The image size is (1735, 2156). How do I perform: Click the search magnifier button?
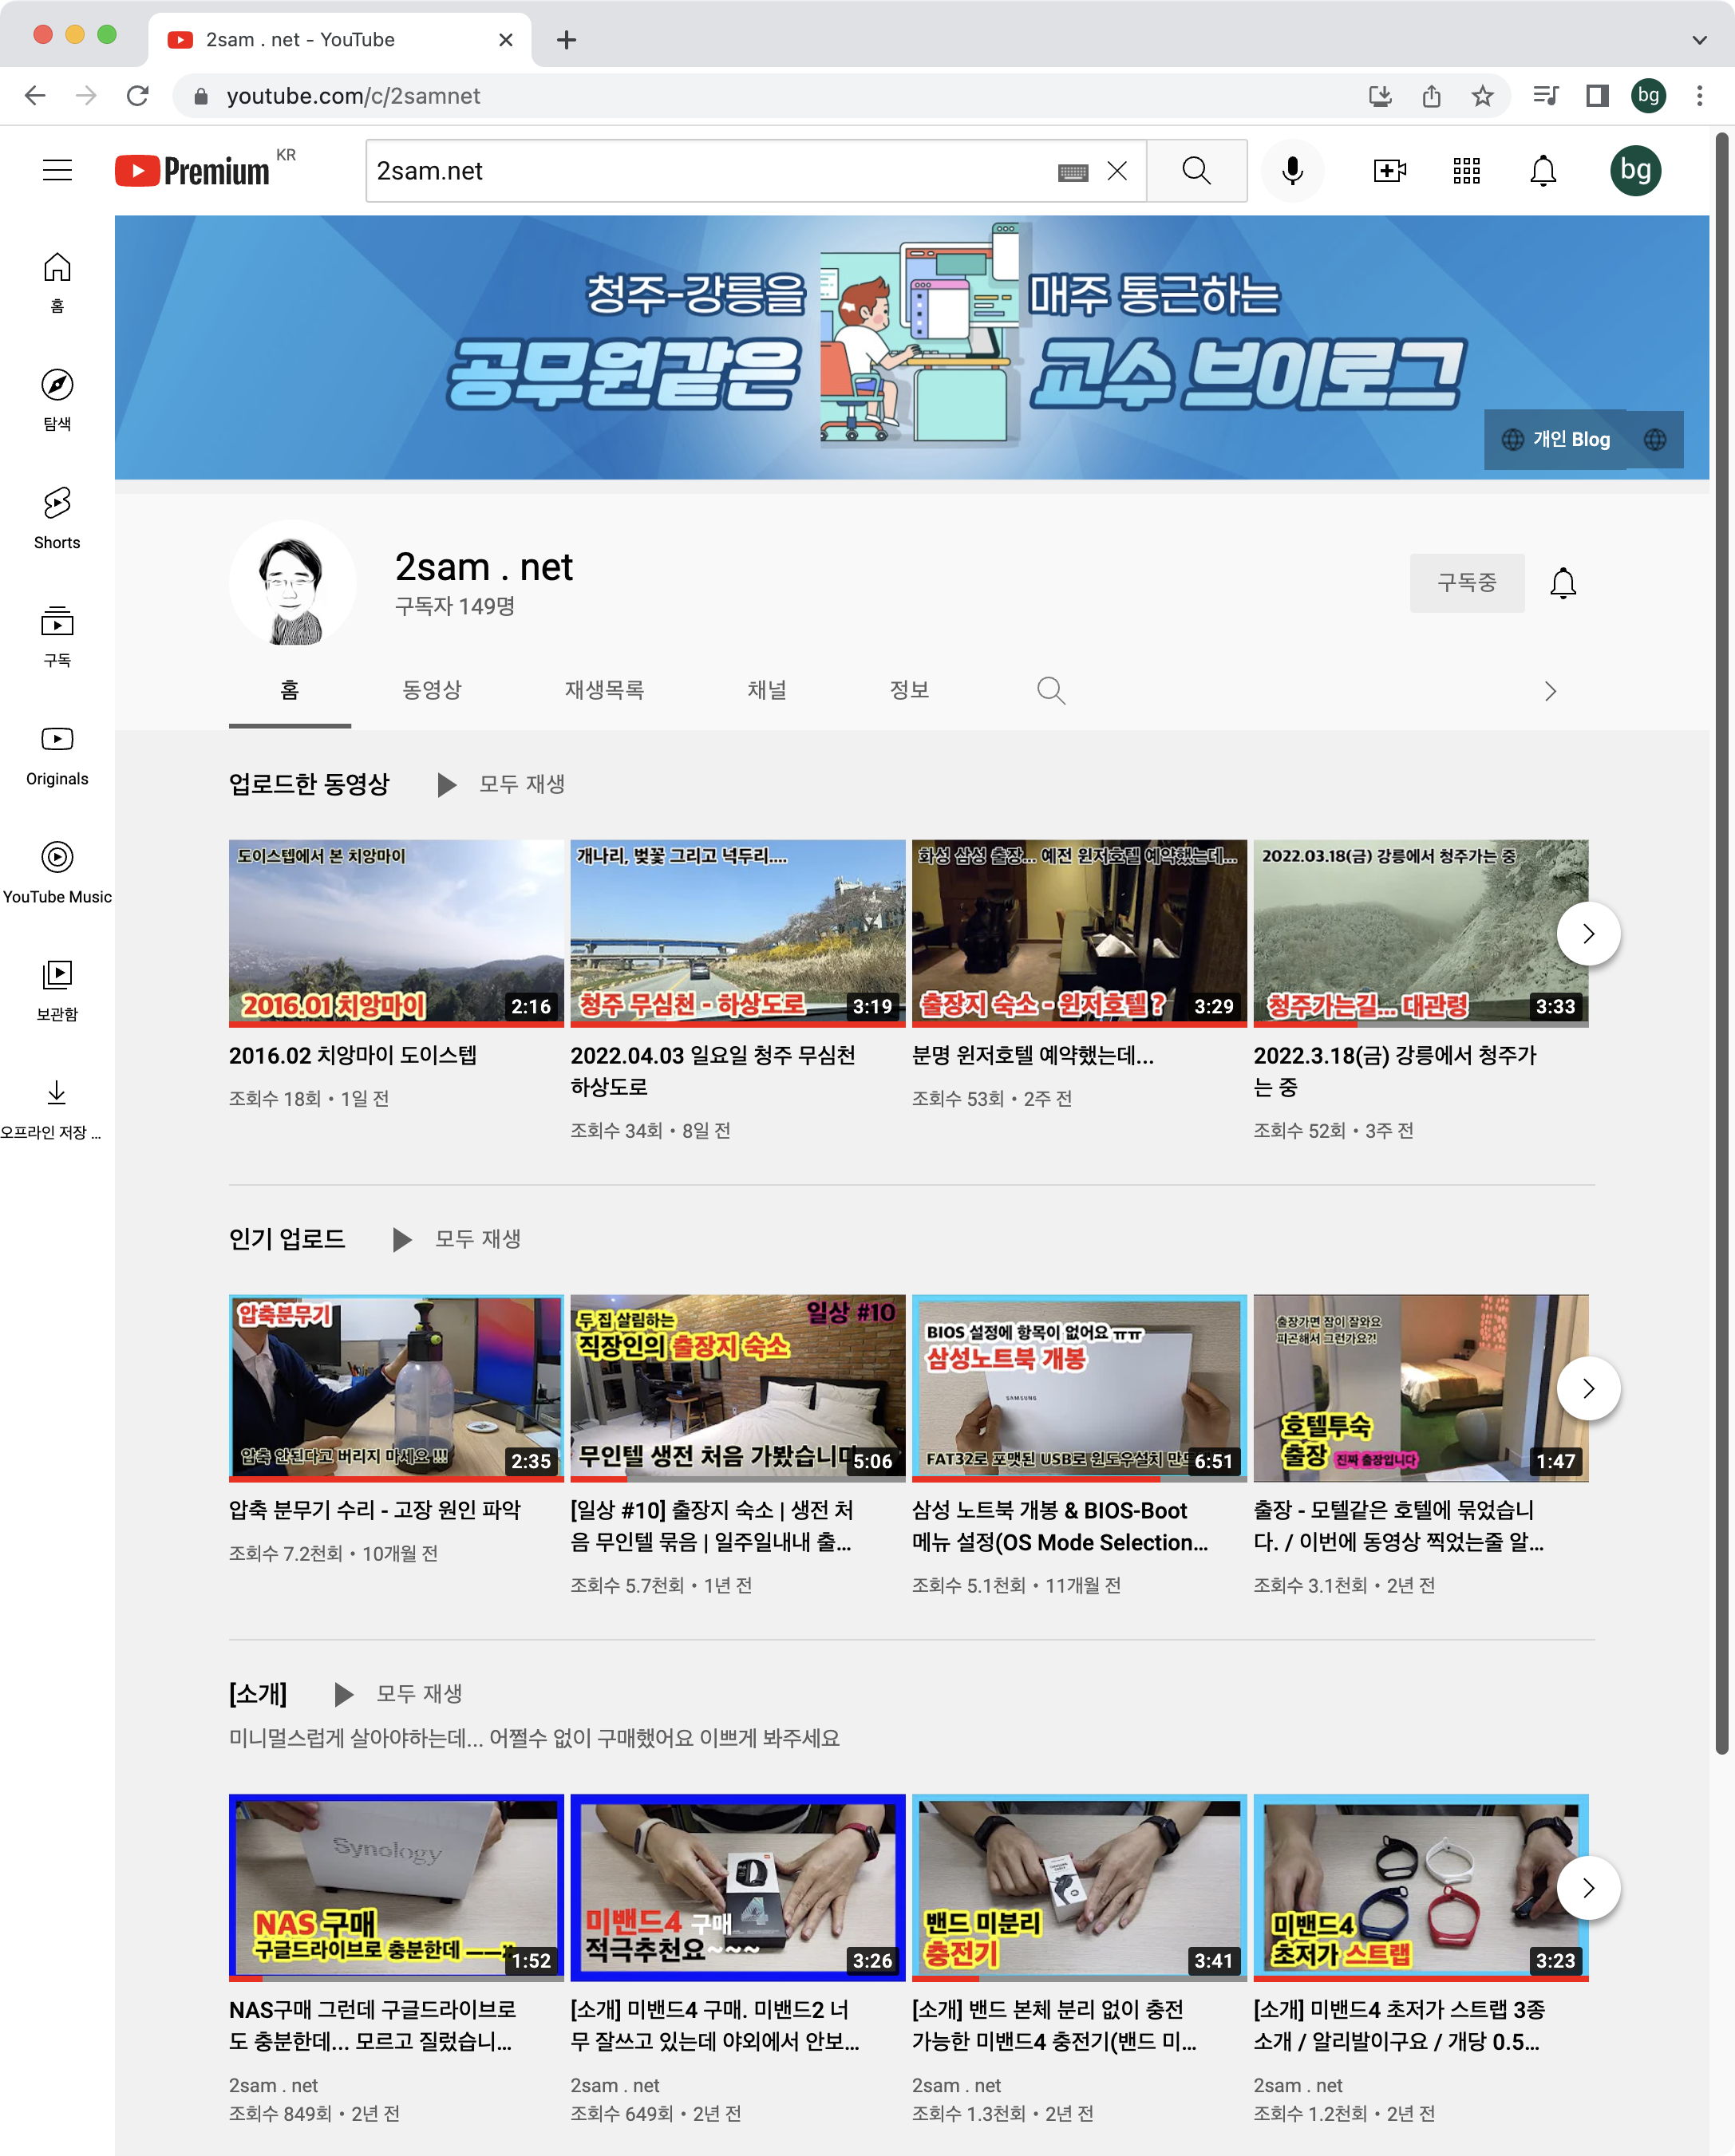tap(1196, 171)
